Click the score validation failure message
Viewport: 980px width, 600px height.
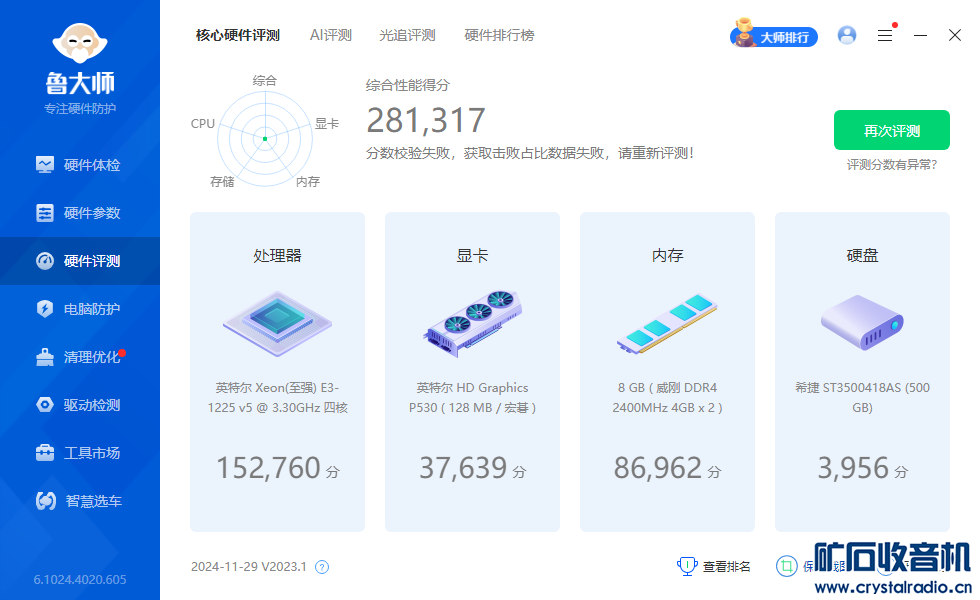point(530,153)
